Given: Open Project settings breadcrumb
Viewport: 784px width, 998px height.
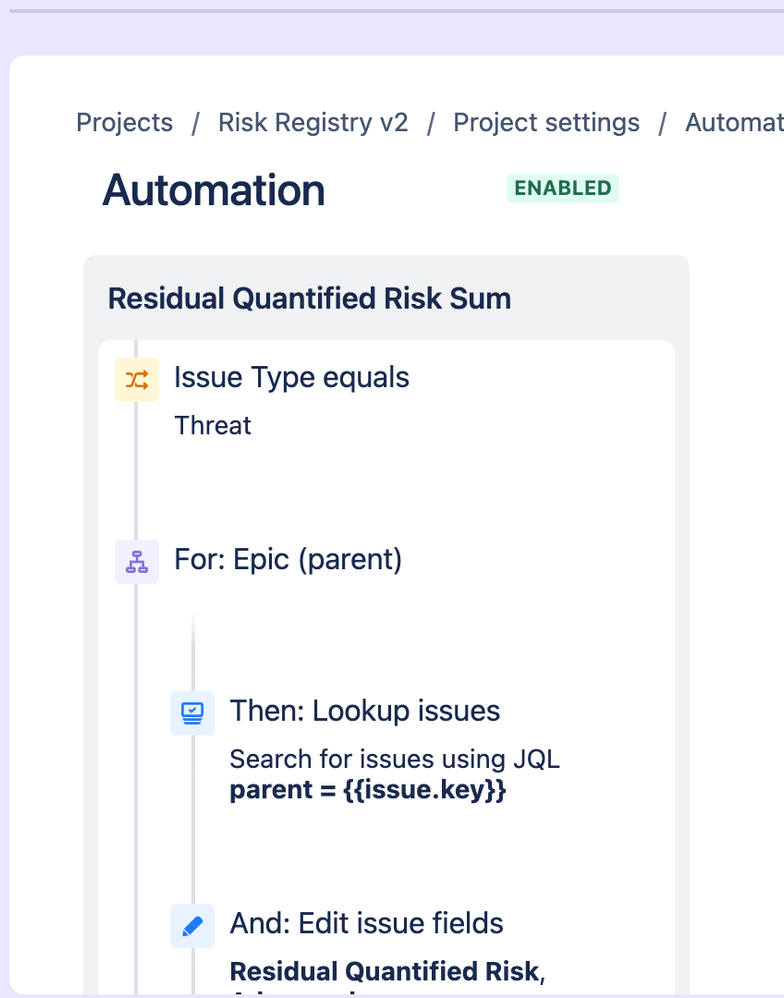Looking at the screenshot, I should [546, 123].
